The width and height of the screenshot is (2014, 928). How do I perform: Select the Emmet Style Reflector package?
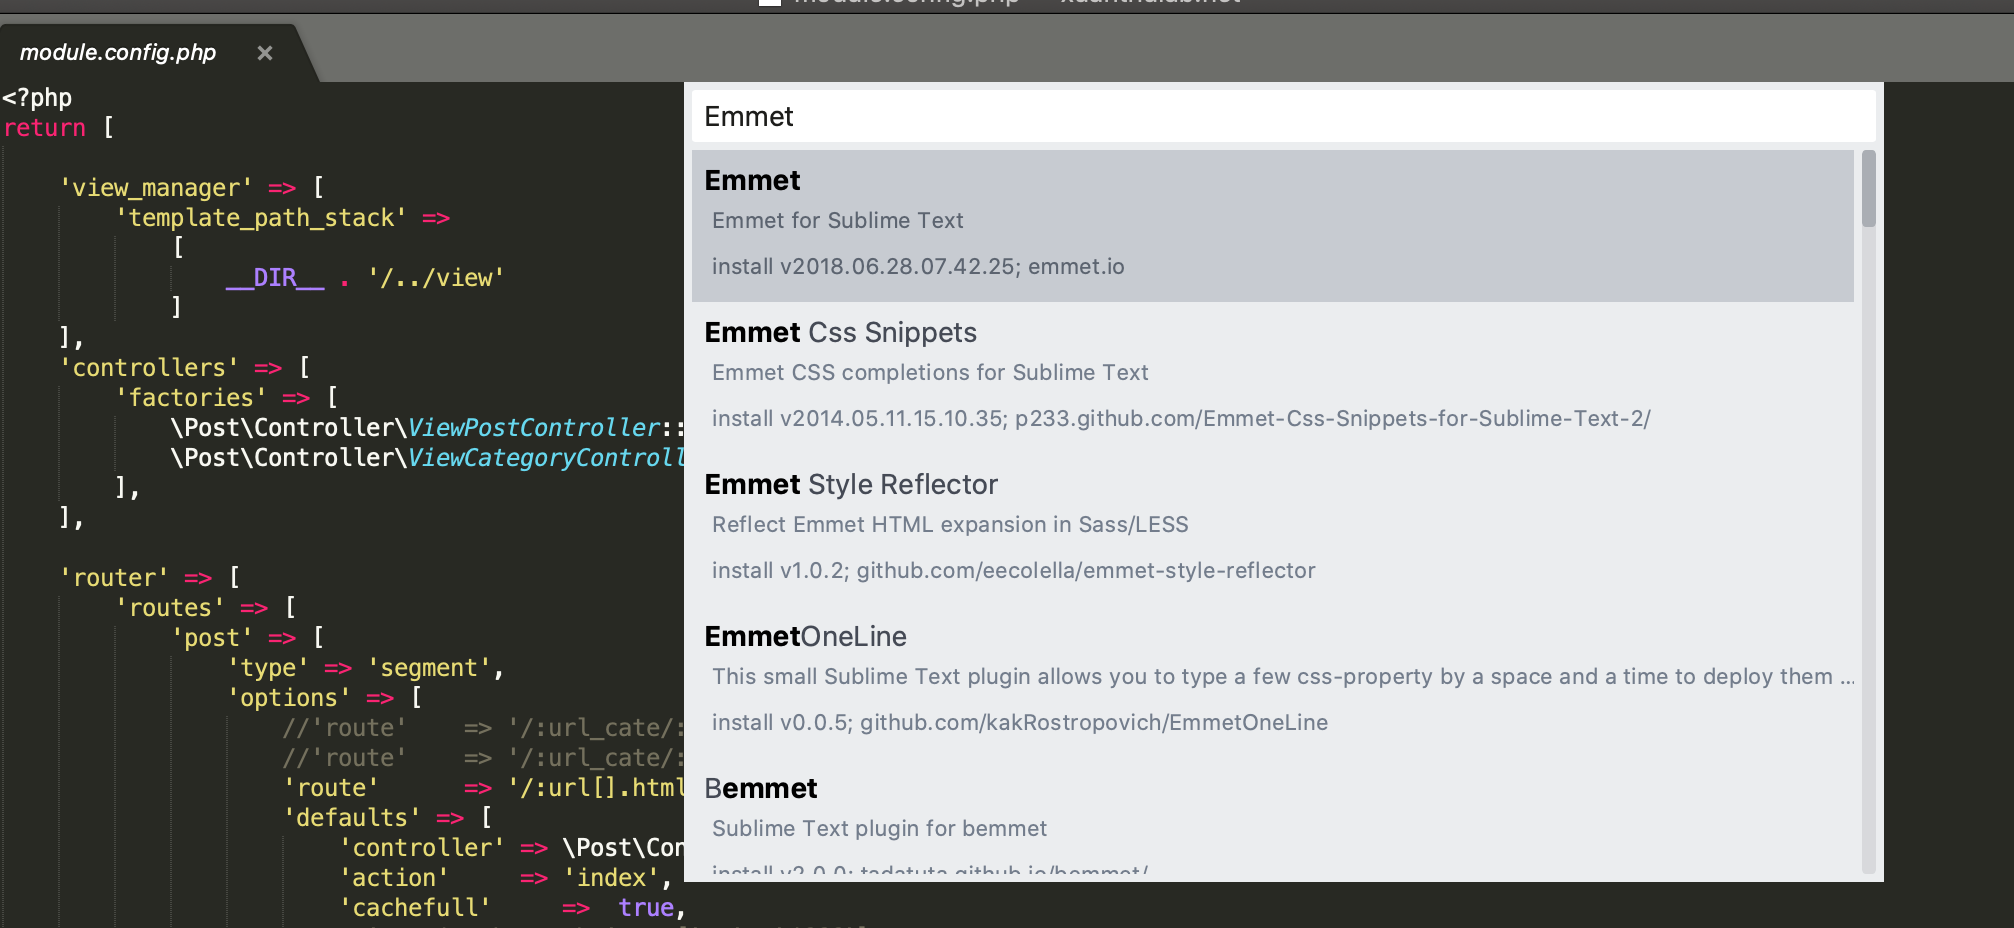pyautogui.click(x=1272, y=529)
